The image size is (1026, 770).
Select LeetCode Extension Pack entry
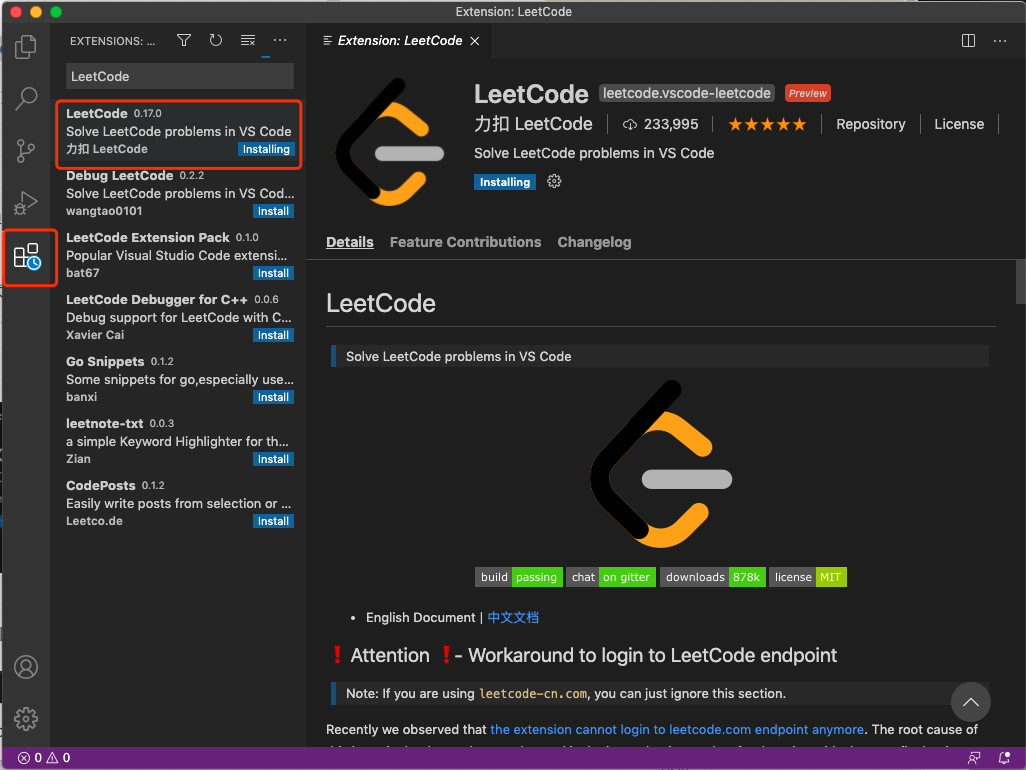click(179, 255)
